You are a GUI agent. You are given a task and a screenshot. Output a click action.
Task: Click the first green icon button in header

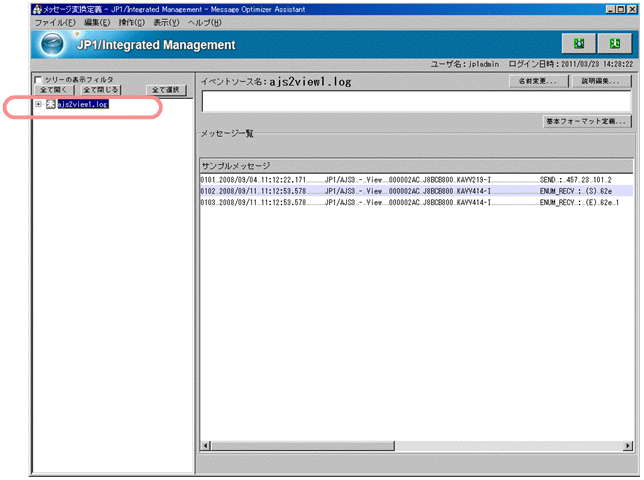(578, 44)
